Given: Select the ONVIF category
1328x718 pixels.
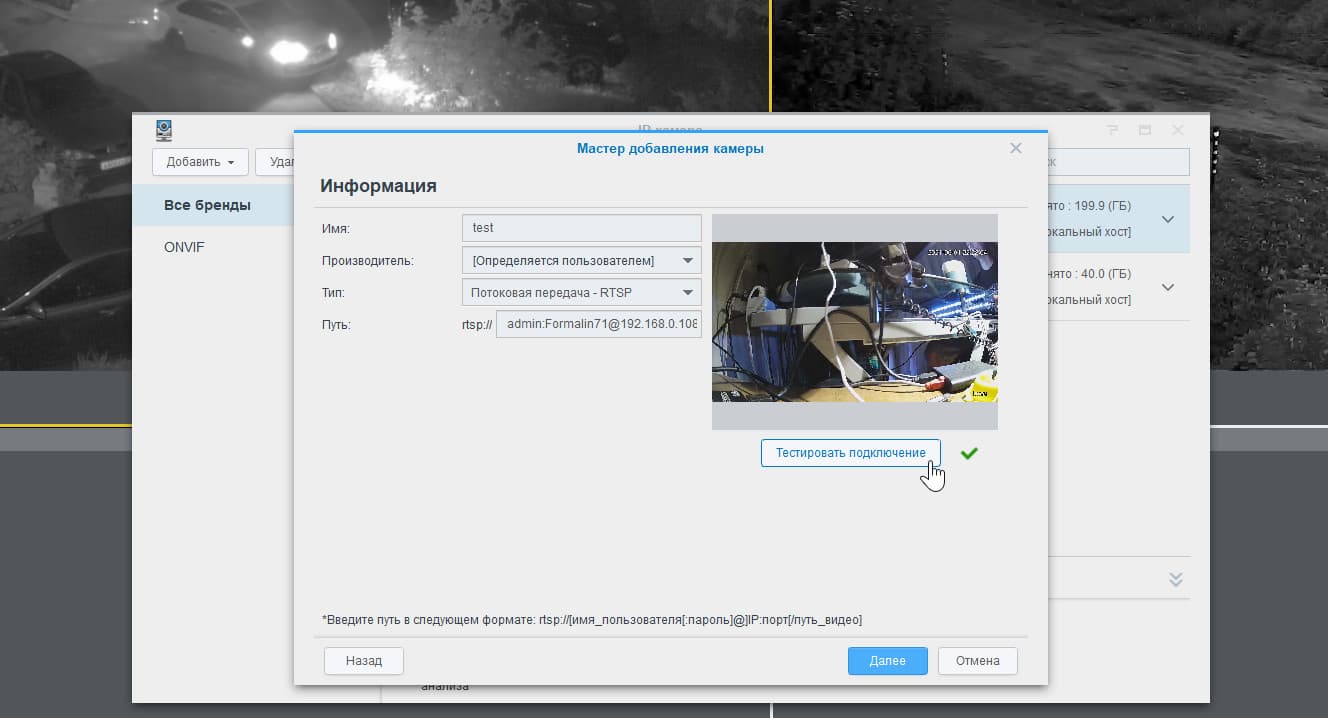Looking at the screenshot, I should coord(184,246).
